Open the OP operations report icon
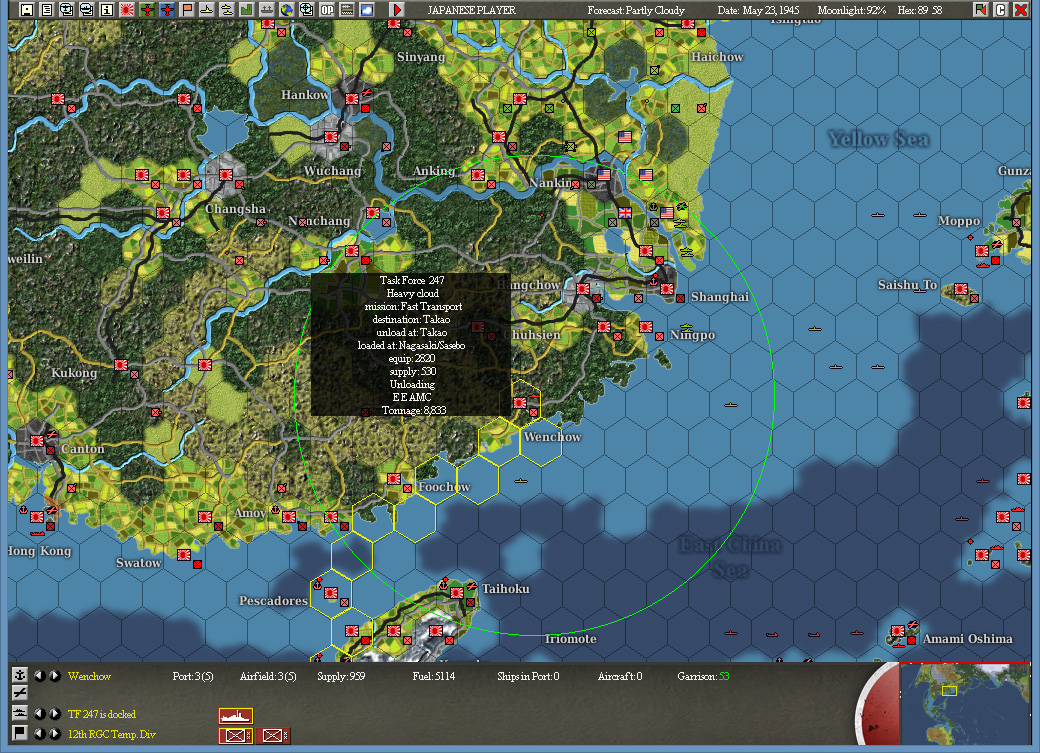The height and width of the screenshot is (753, 1040). click(327, 9)
